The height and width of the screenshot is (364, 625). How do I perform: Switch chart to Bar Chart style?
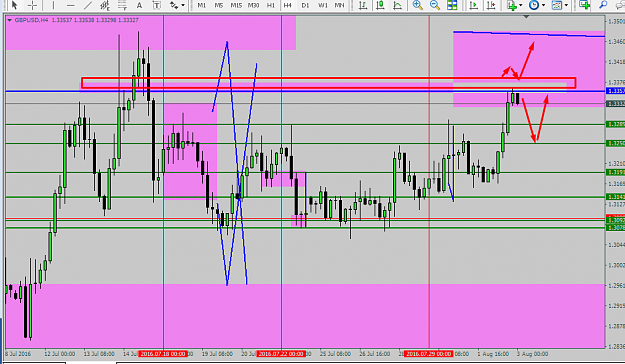pos(363,5)
